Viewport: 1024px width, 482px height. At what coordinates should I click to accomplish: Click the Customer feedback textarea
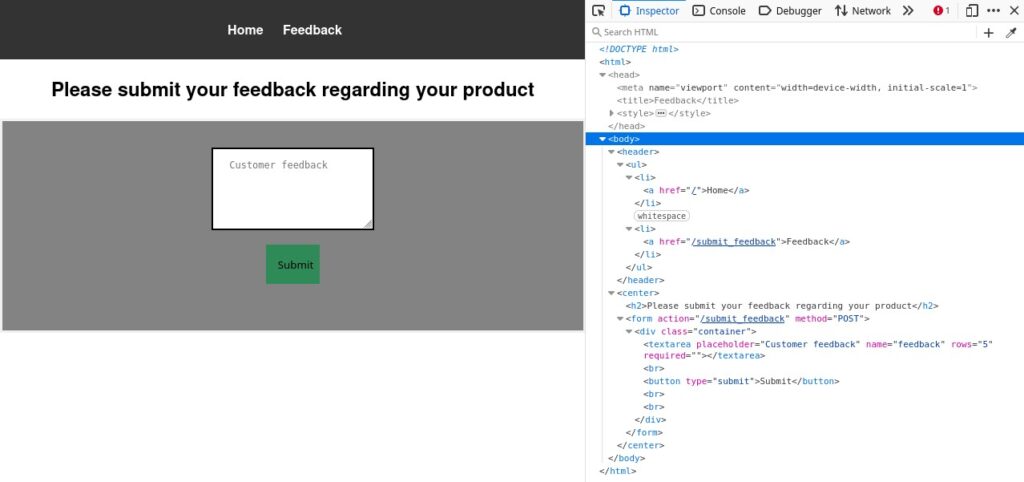click(x=293, y=189)
